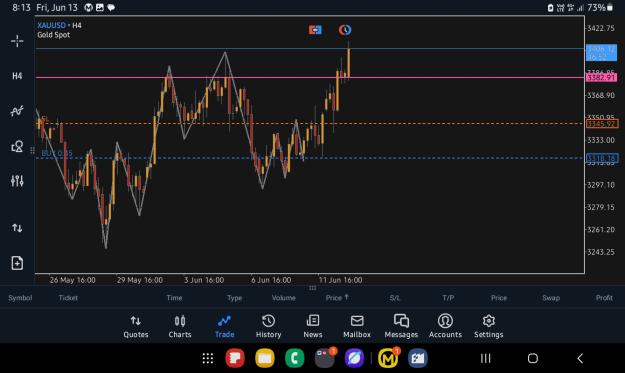Tap the gallery image notification icon

coord(100,8)
